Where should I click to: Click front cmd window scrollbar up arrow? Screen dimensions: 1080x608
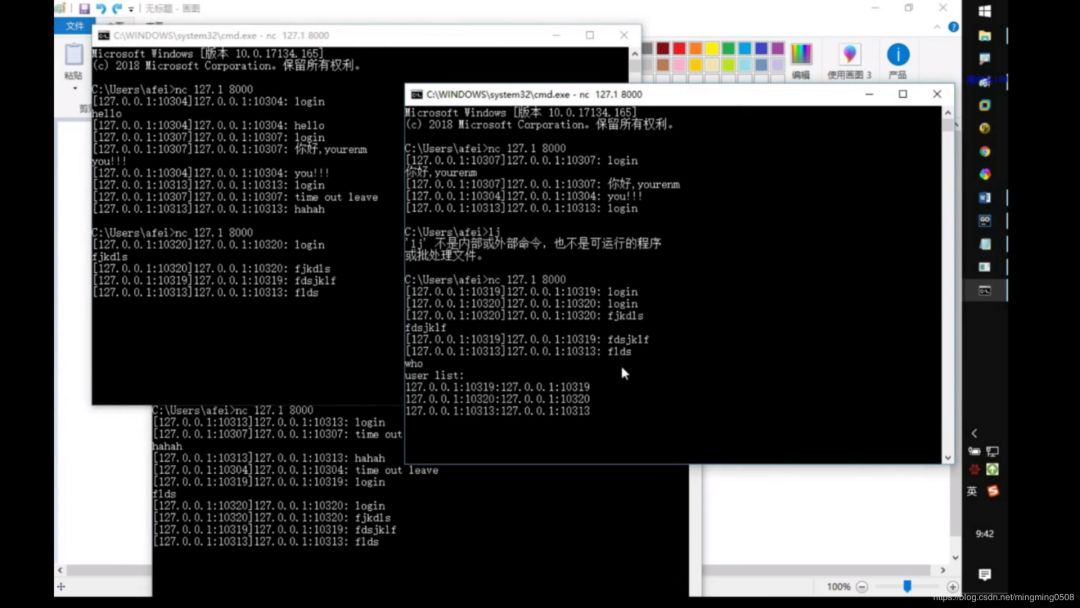(x=948, y=112)
